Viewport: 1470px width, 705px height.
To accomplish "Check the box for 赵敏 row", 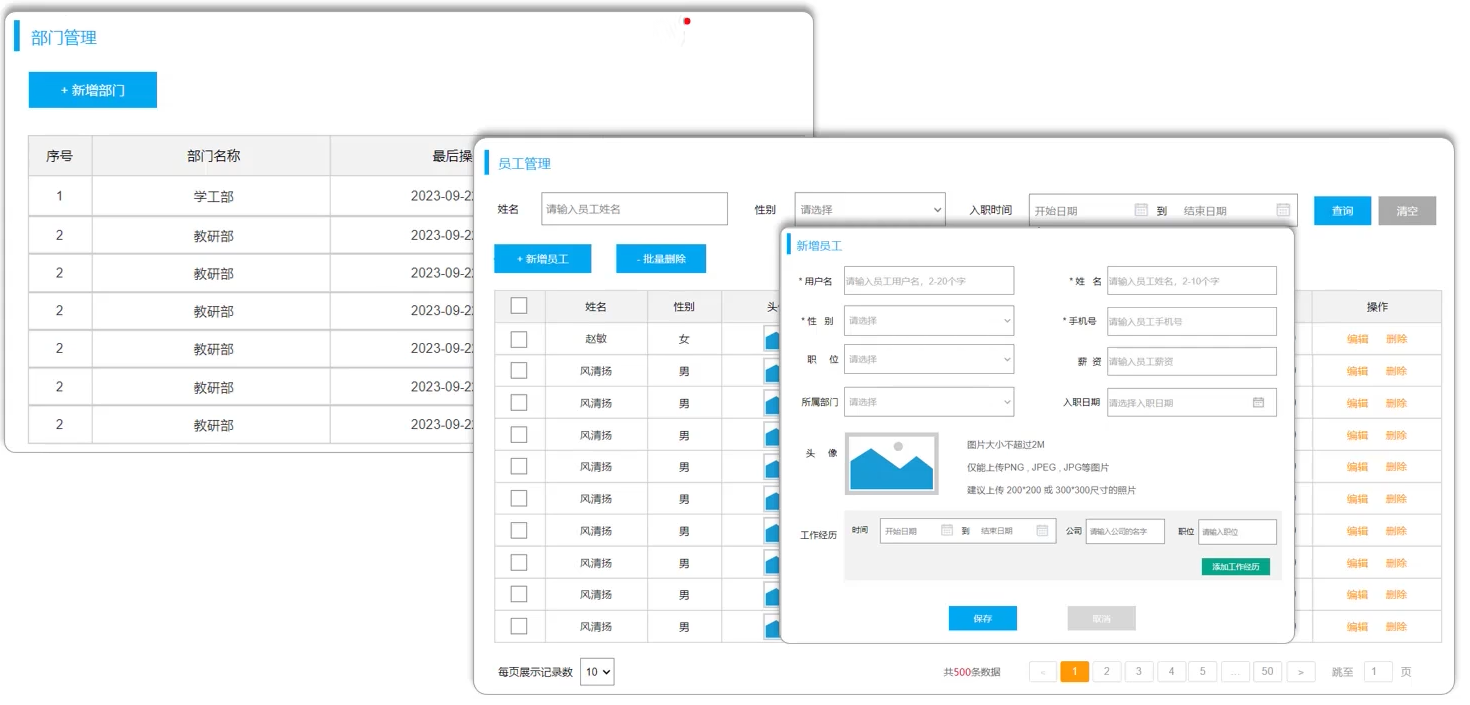I will (519, 339).
